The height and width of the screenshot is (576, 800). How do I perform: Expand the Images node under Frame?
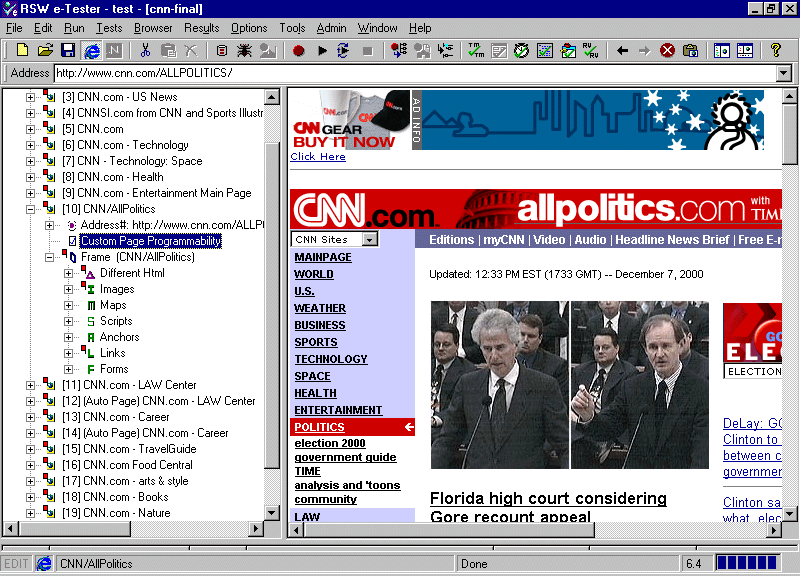point(68,289)
